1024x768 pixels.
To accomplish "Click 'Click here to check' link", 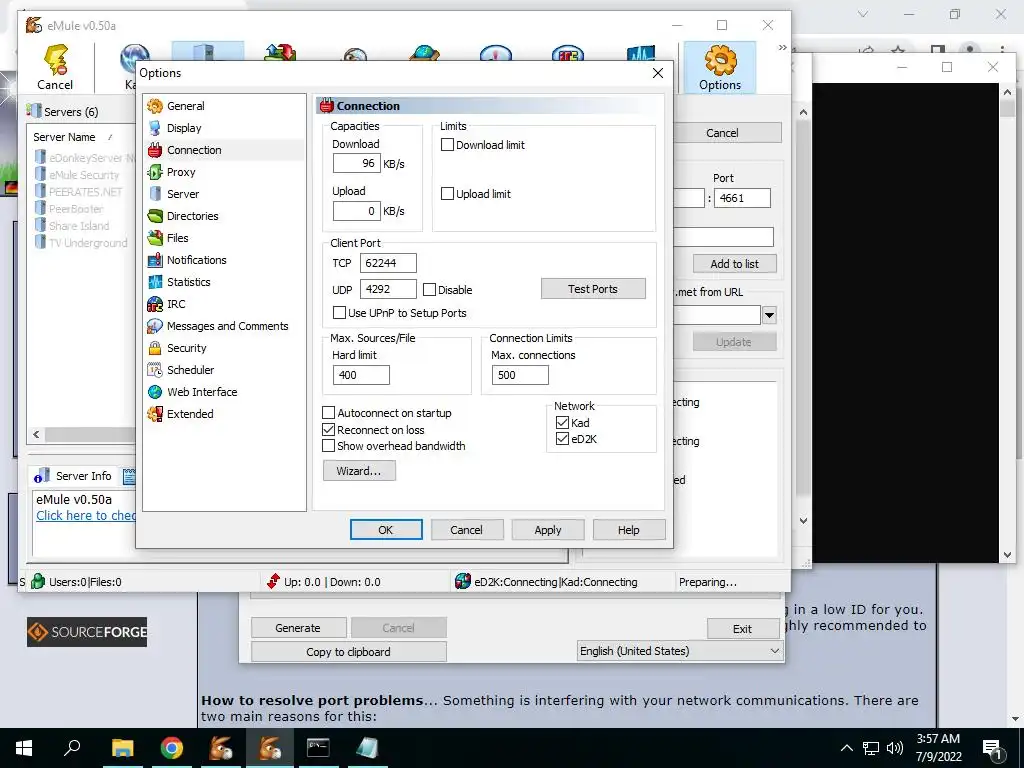I will click(86, 515).
